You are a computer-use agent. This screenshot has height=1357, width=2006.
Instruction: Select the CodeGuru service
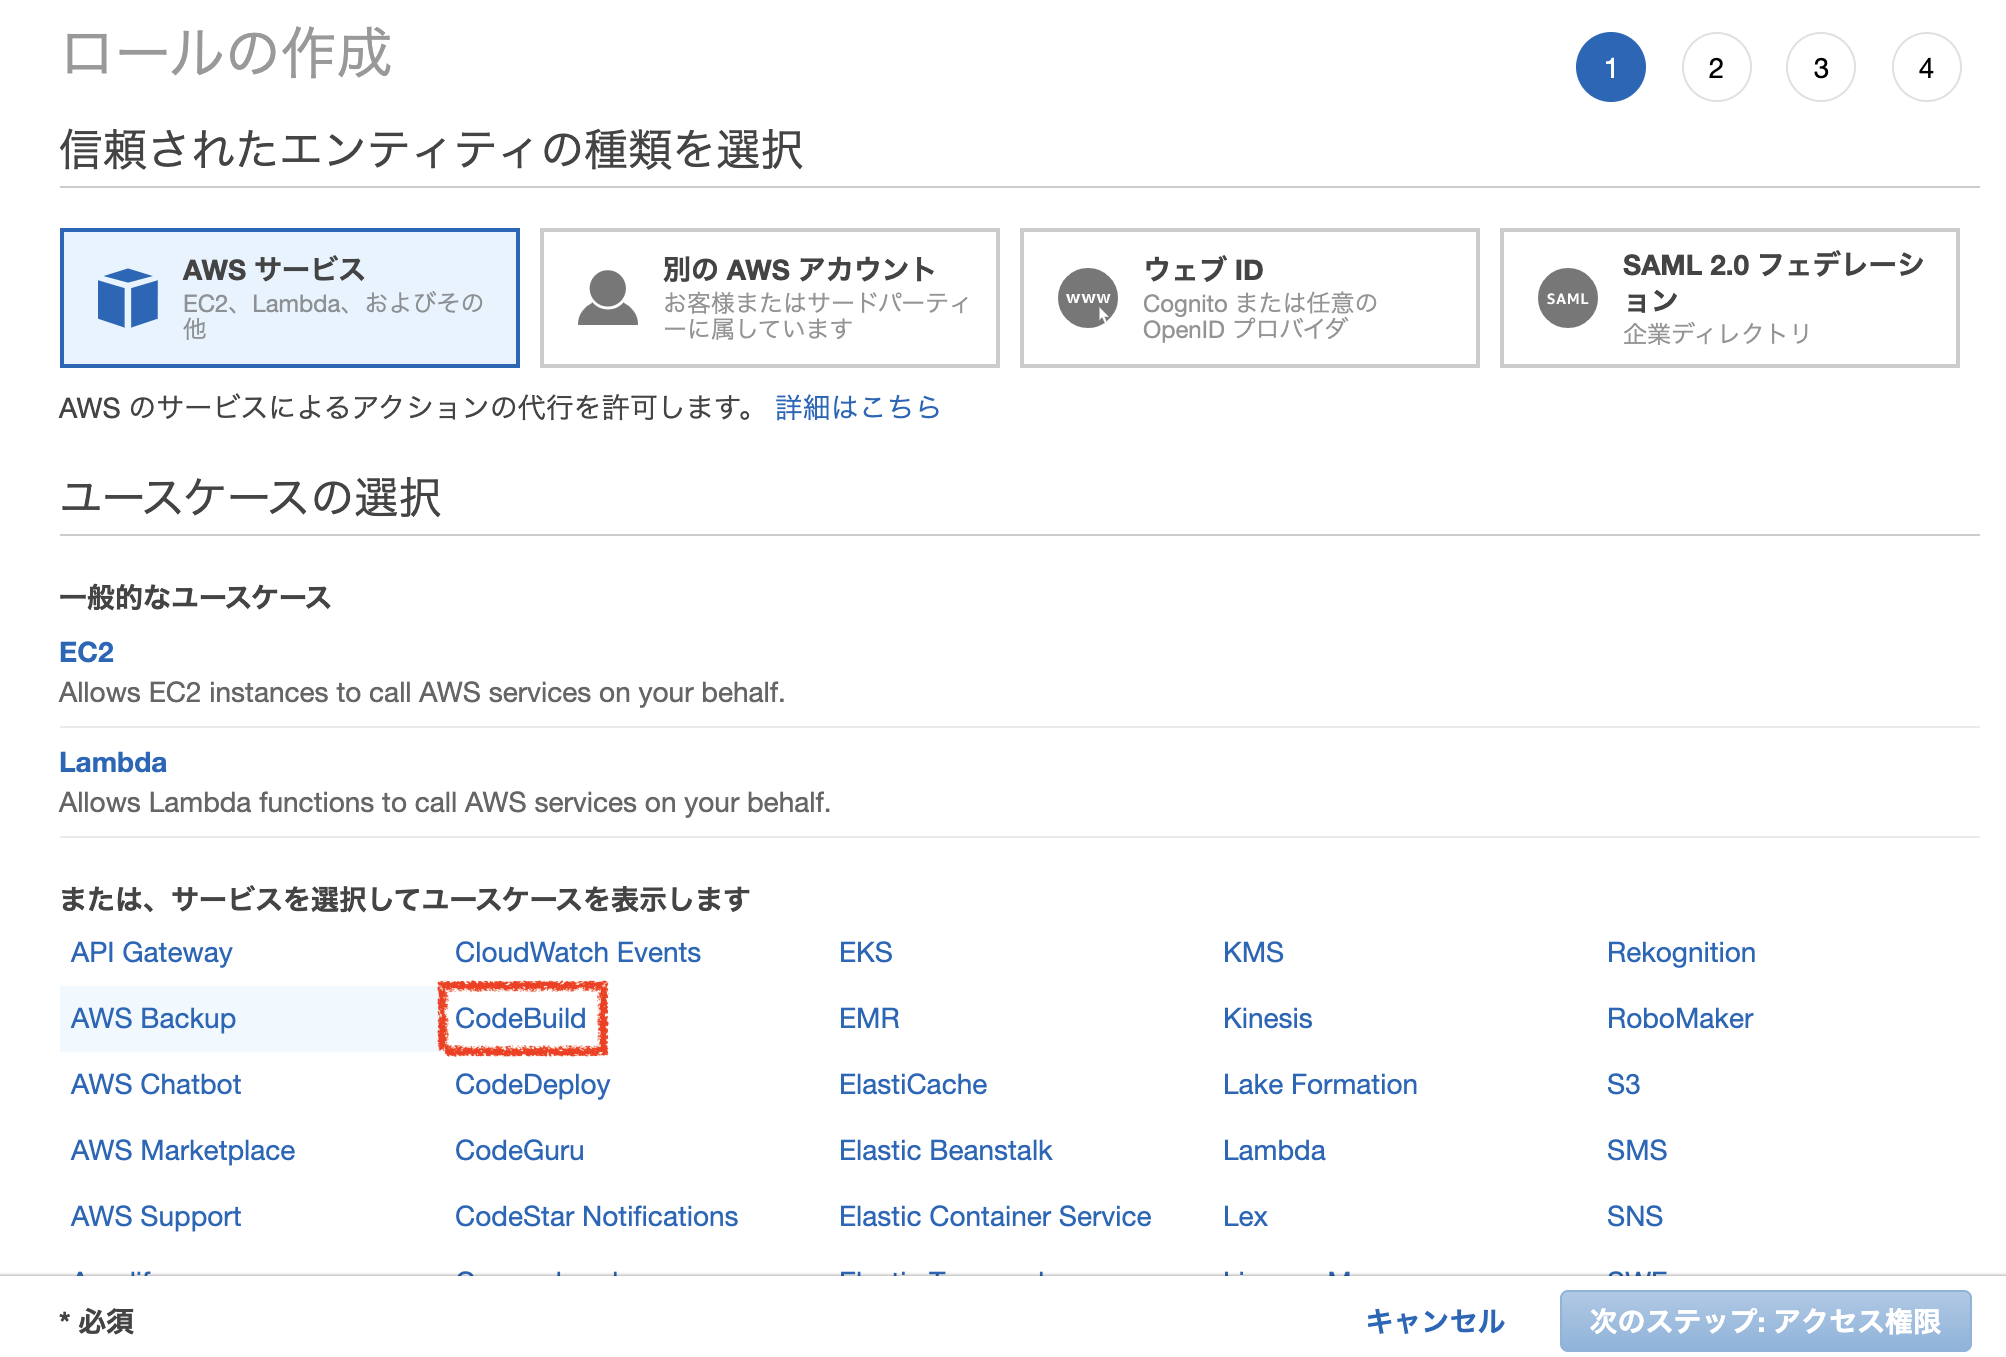click(520, 1150)
